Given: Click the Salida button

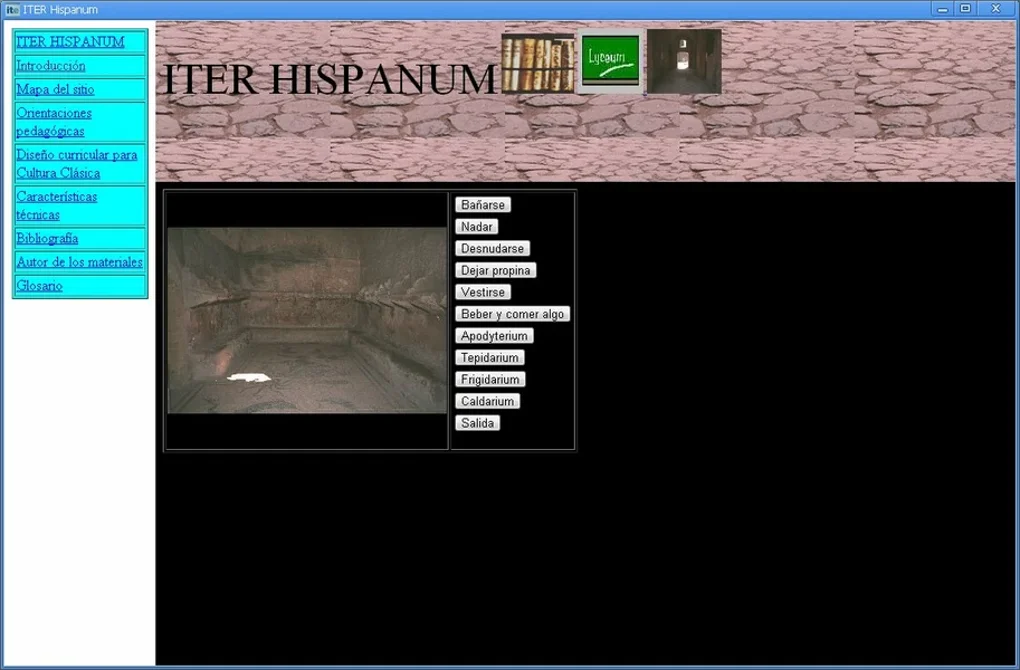Looking at the screenshot, I should click(x=478, y=422).
